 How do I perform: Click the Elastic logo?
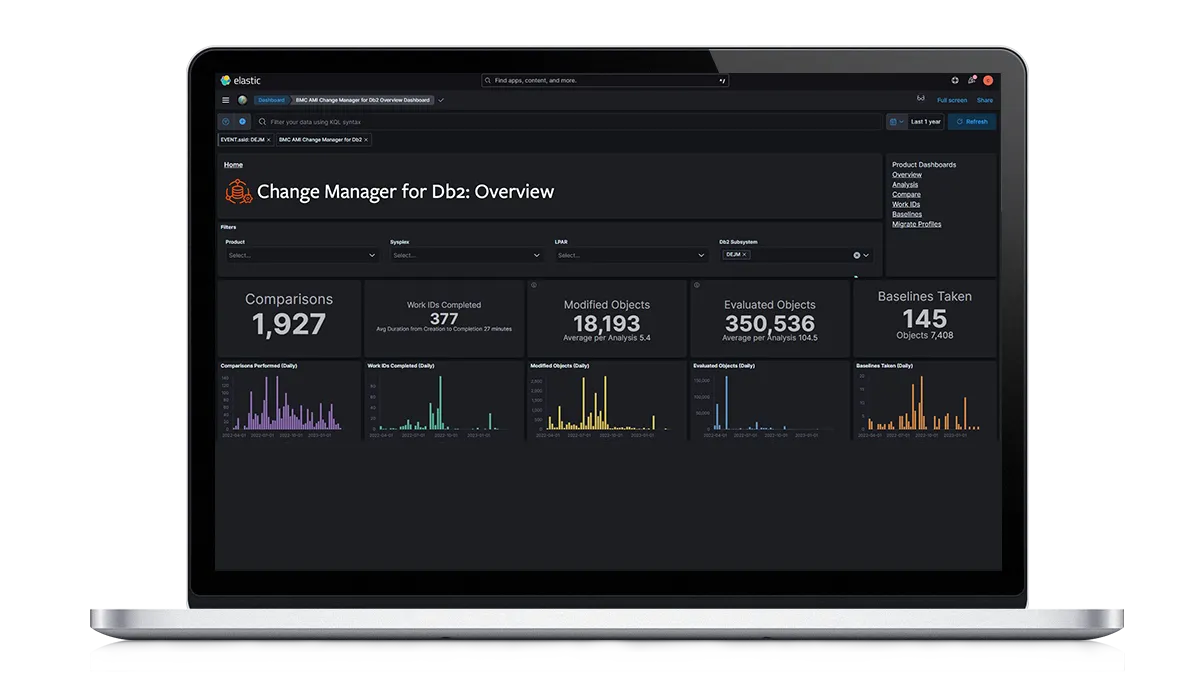[241, 80]
